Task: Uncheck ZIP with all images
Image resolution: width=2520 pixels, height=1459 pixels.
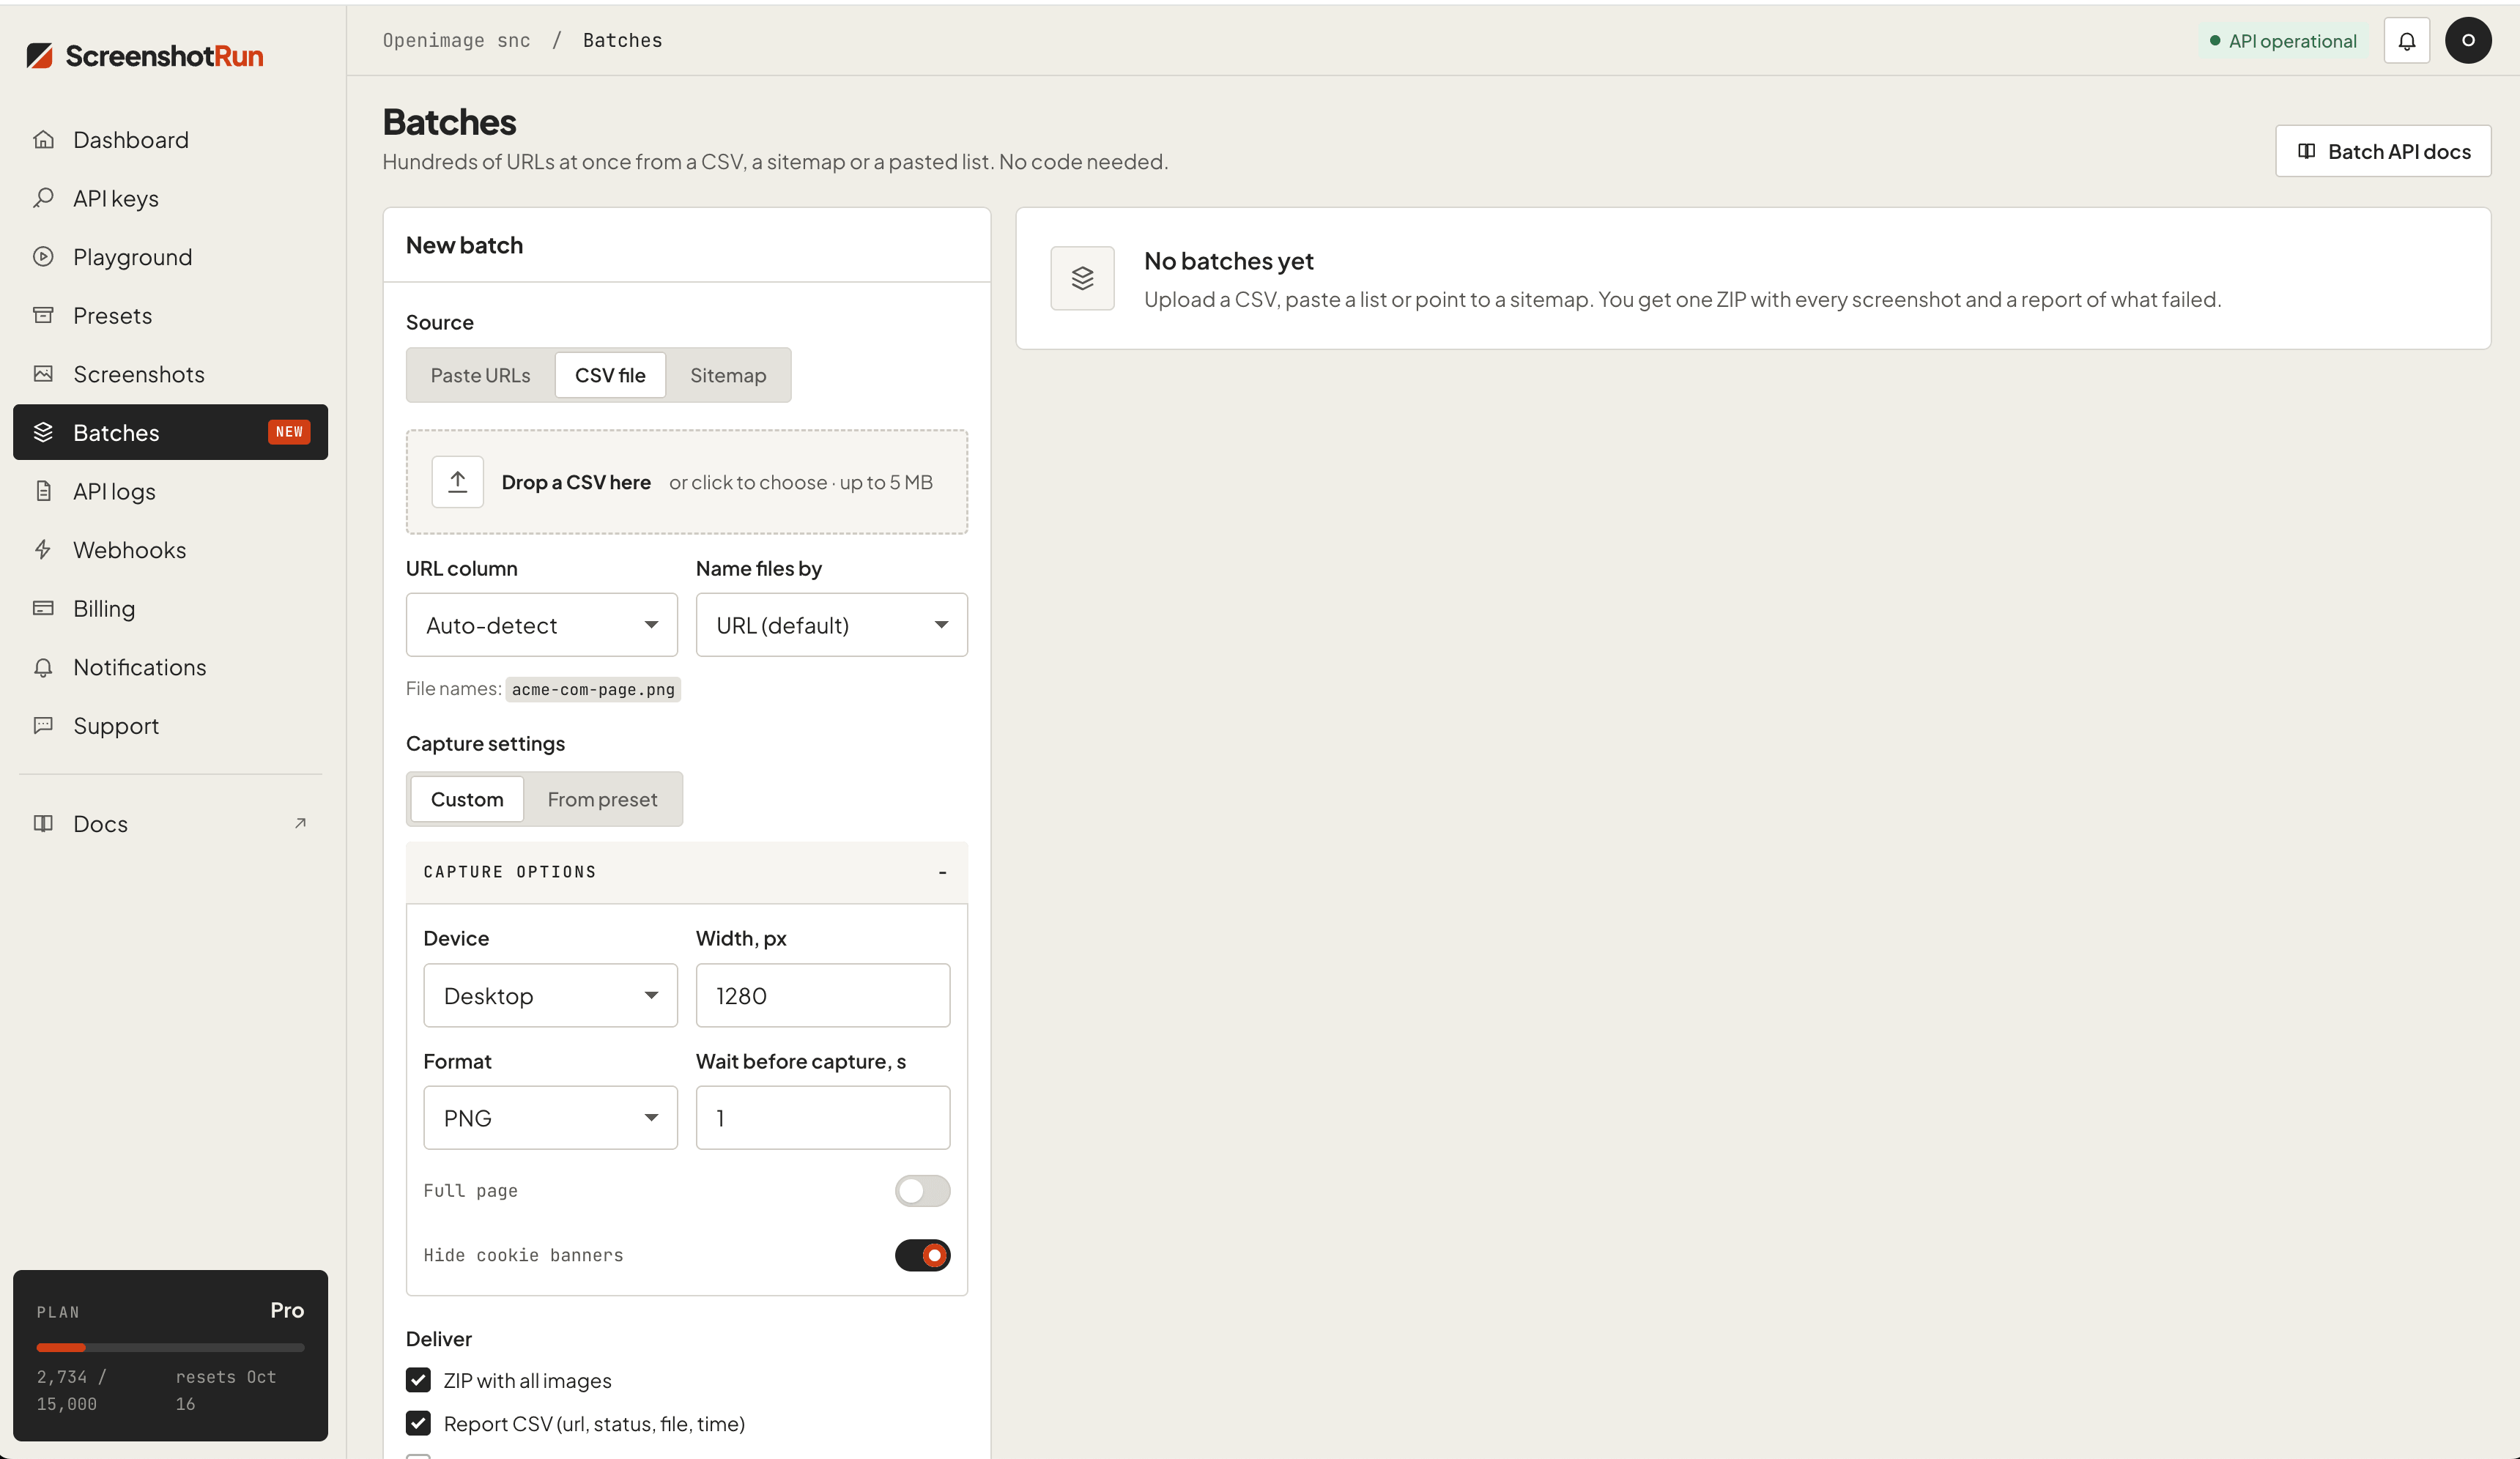Action: coord(418,1380)
